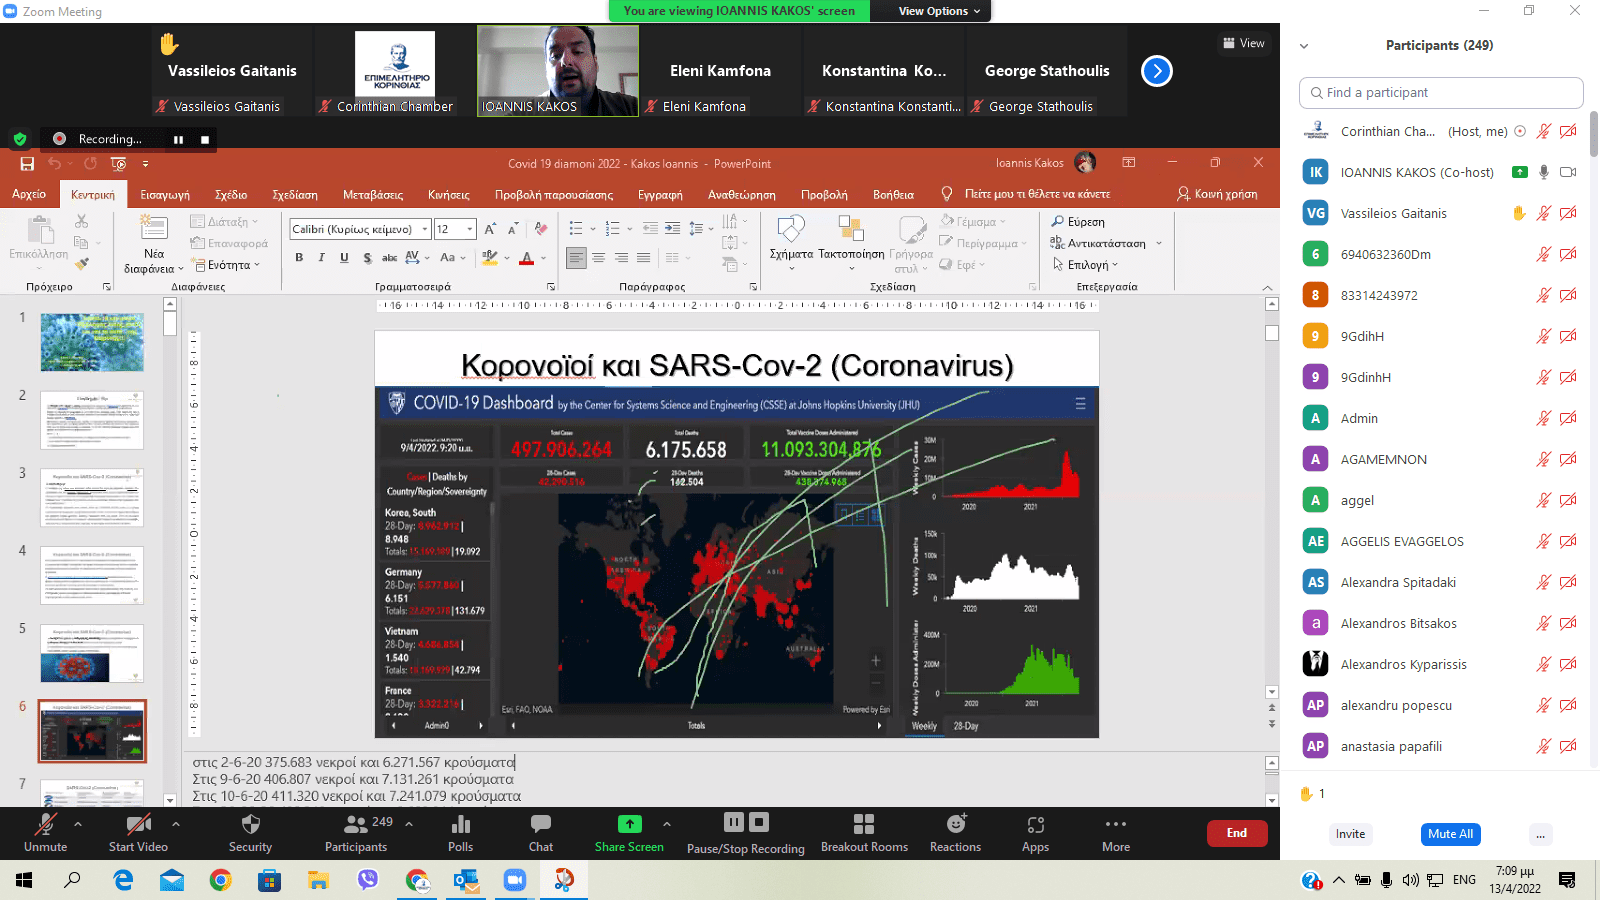Click the green Share Screen icon
The width and height of the screenshot is (1600, 900).
[x=629, y=825]
